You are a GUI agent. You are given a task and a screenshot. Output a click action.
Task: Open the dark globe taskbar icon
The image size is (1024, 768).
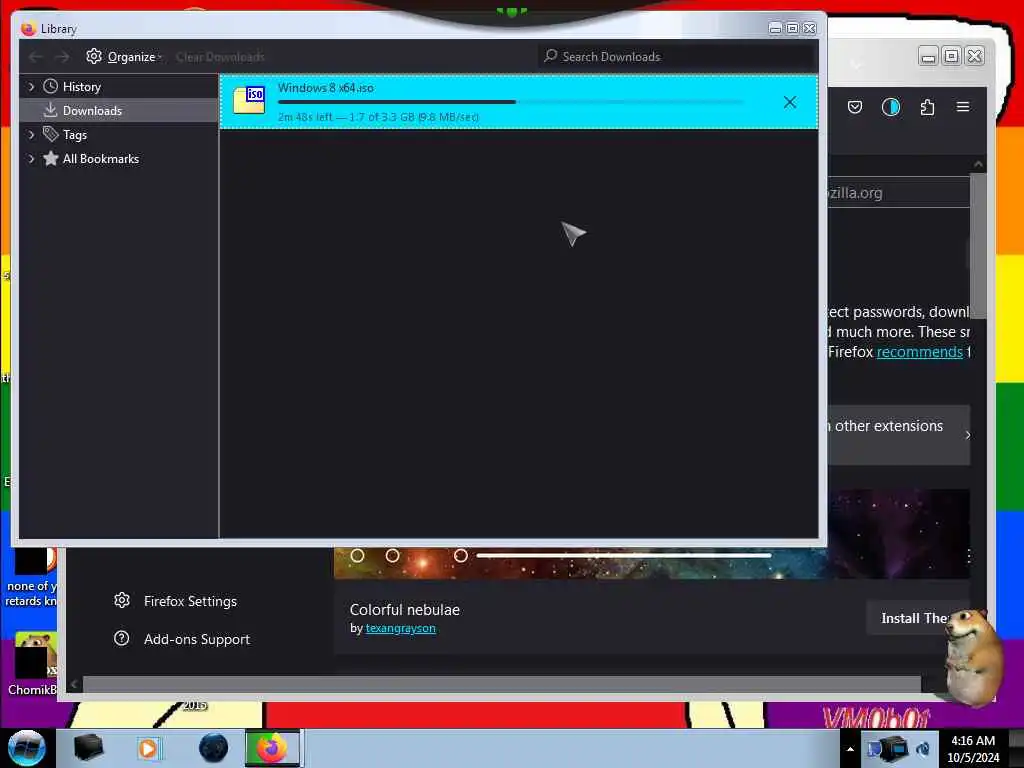[214, 748]
